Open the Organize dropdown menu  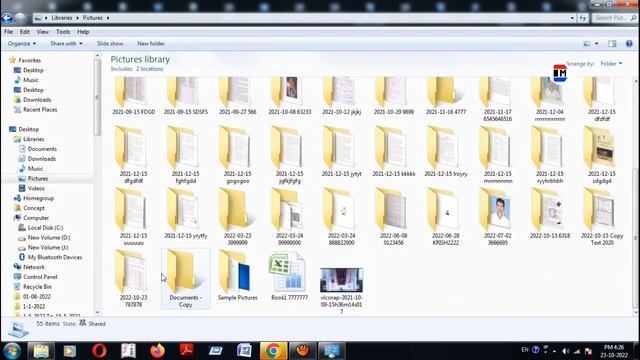(x=22, y=43)
